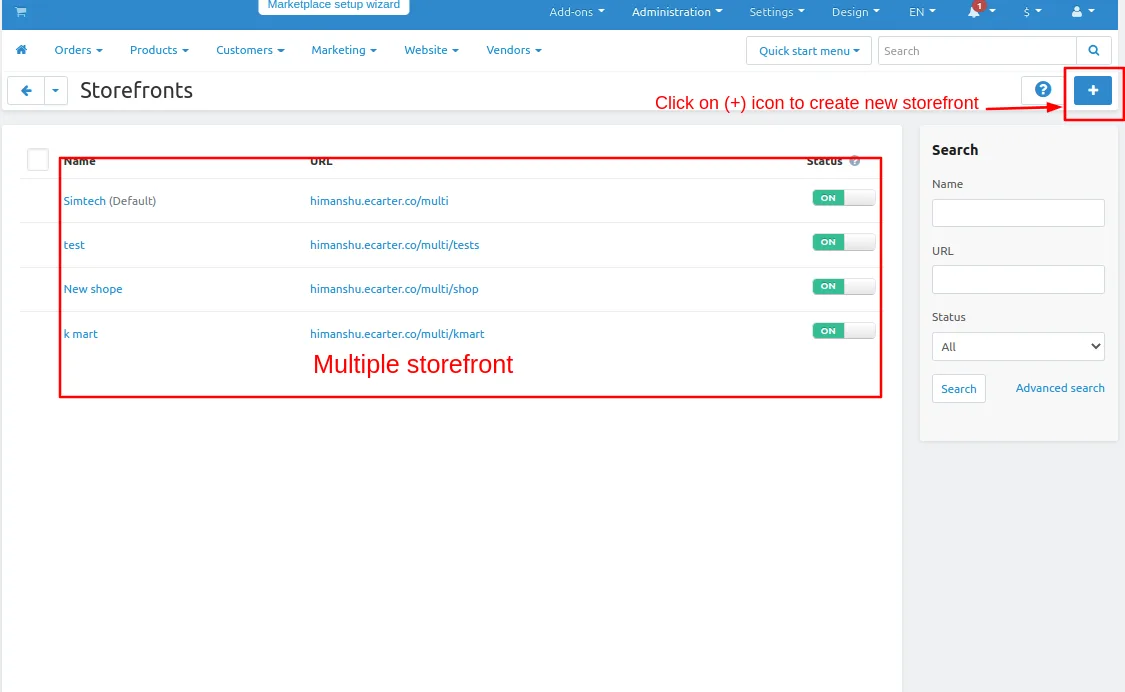Viewport: 1125px width, 692px height.
Task: Open the user account menu icon
Action: click(1083, 11)
